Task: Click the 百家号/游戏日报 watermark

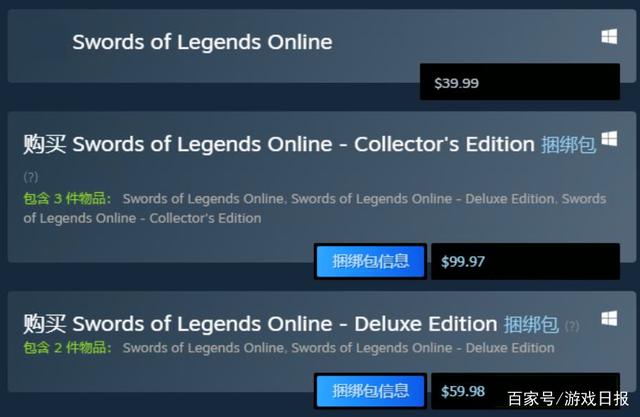Action: [x=568, y=399]
